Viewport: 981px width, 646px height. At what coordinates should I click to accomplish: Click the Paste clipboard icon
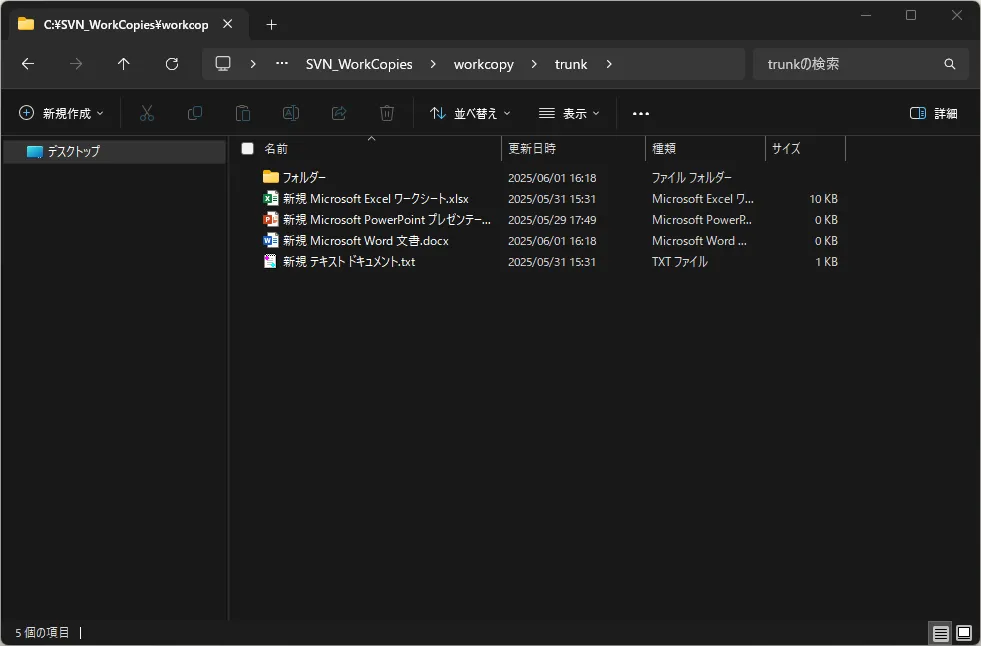pos(243,113)
